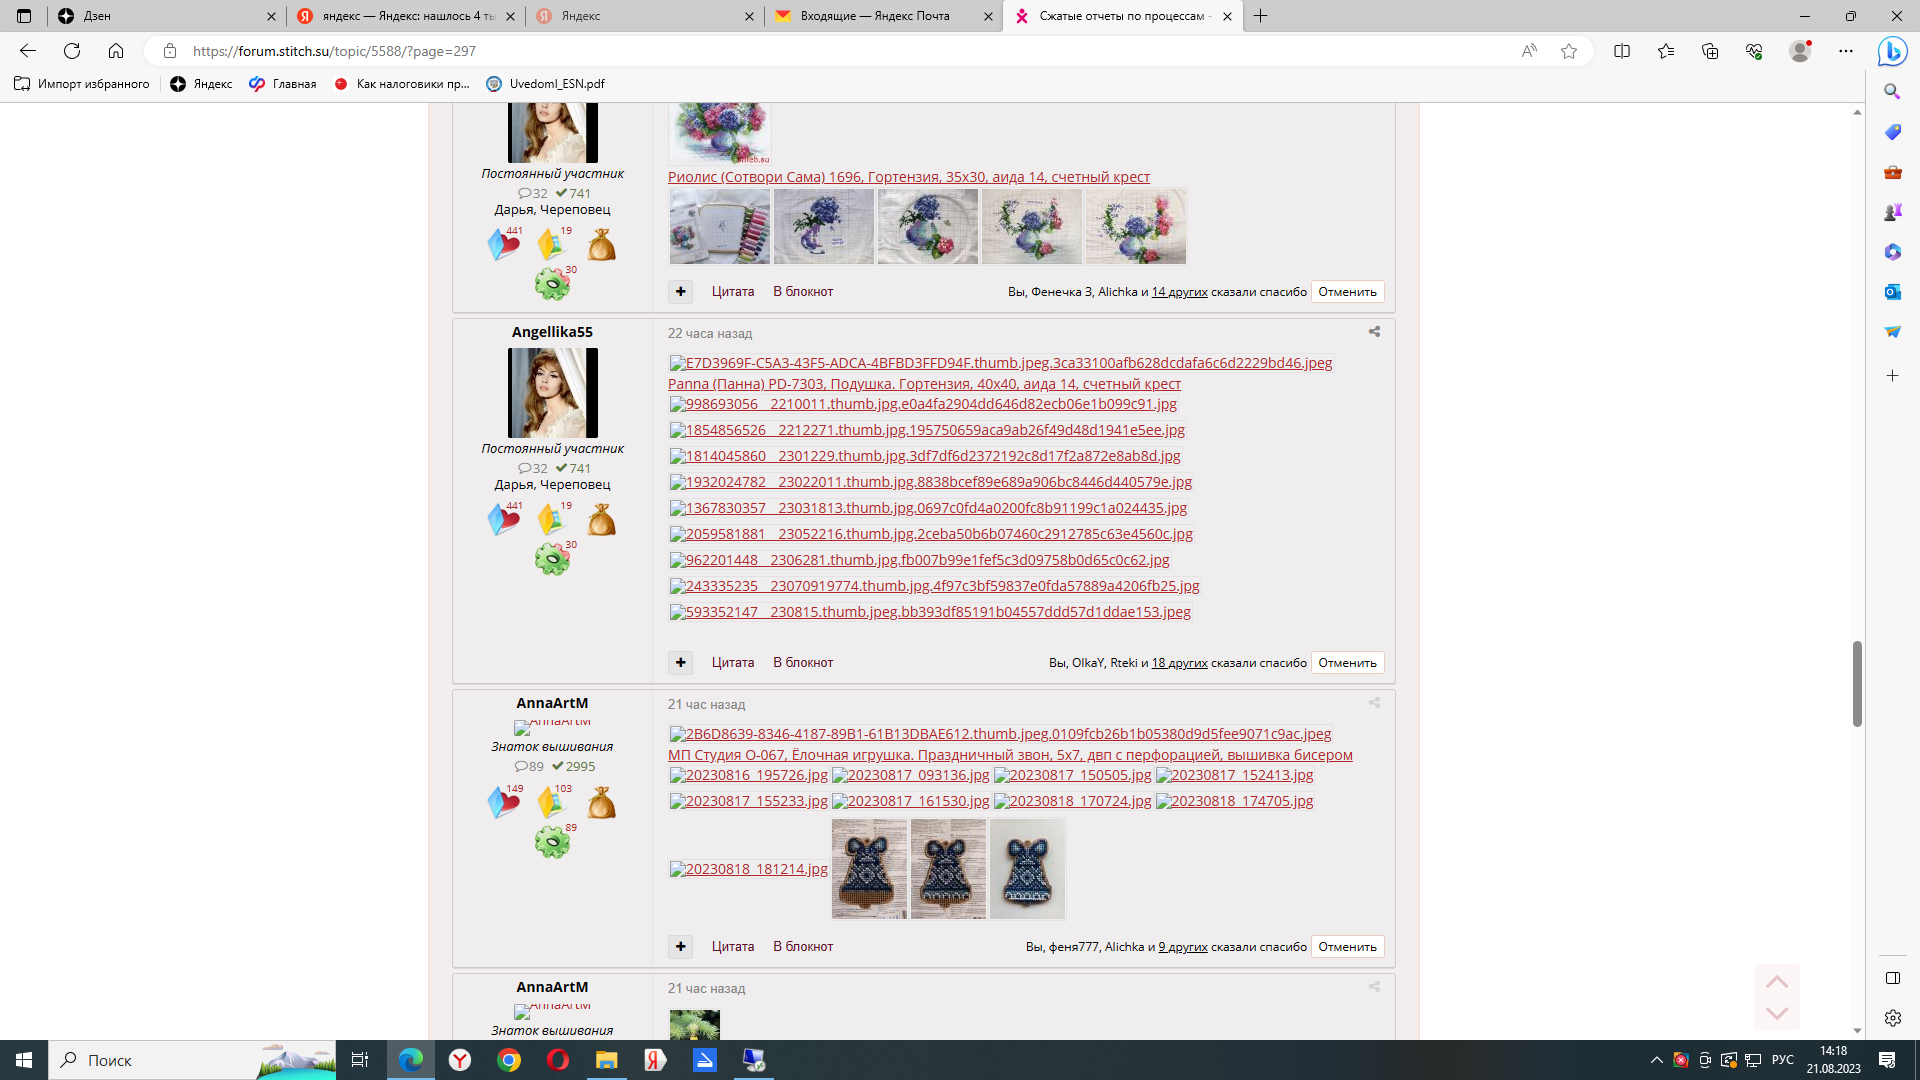Open Edge settings and more menu
The image size is (1920, 1080).
1845,51
